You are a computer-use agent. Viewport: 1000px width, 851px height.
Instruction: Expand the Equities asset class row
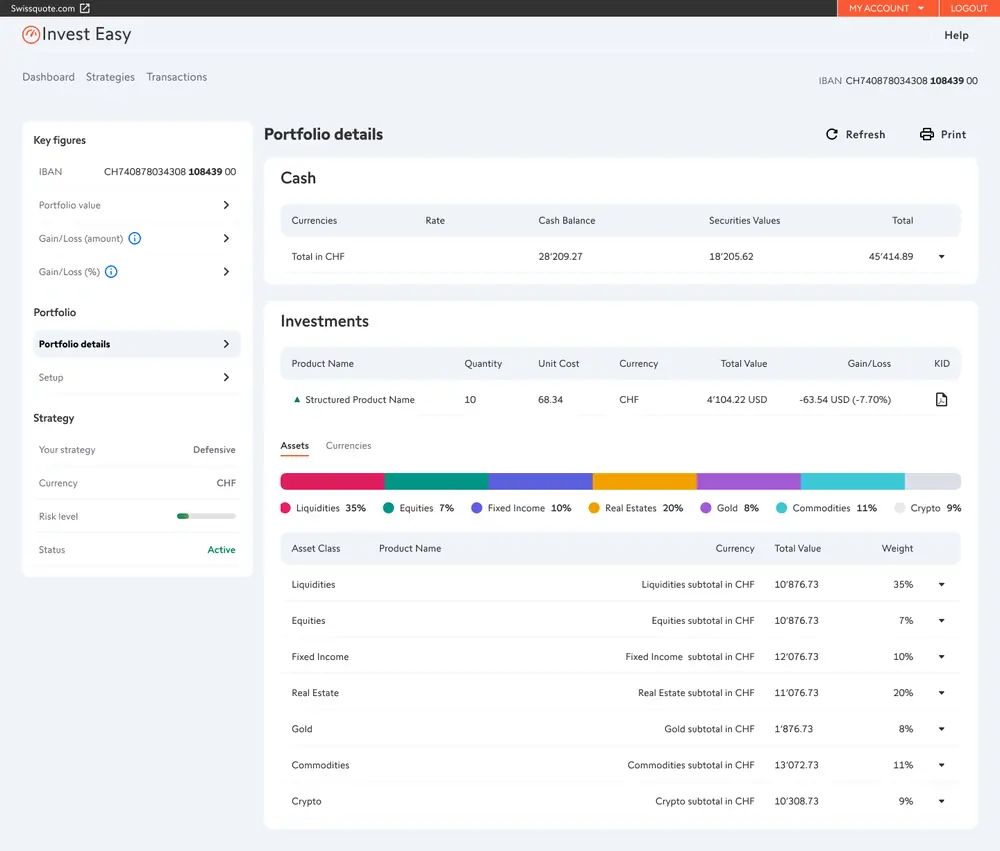point(941,621)
